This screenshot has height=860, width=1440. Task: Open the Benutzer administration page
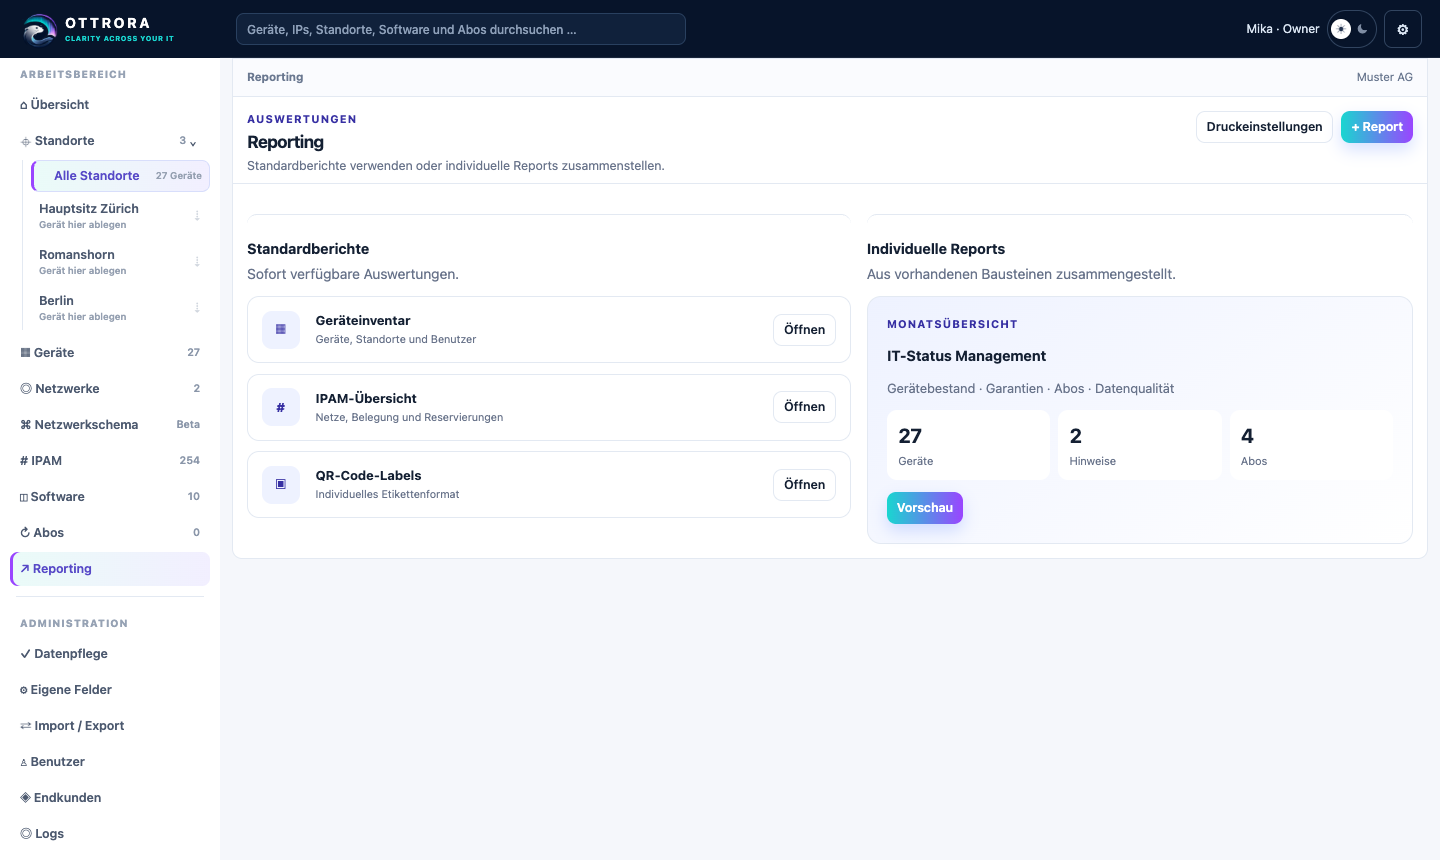pos(110,762)
